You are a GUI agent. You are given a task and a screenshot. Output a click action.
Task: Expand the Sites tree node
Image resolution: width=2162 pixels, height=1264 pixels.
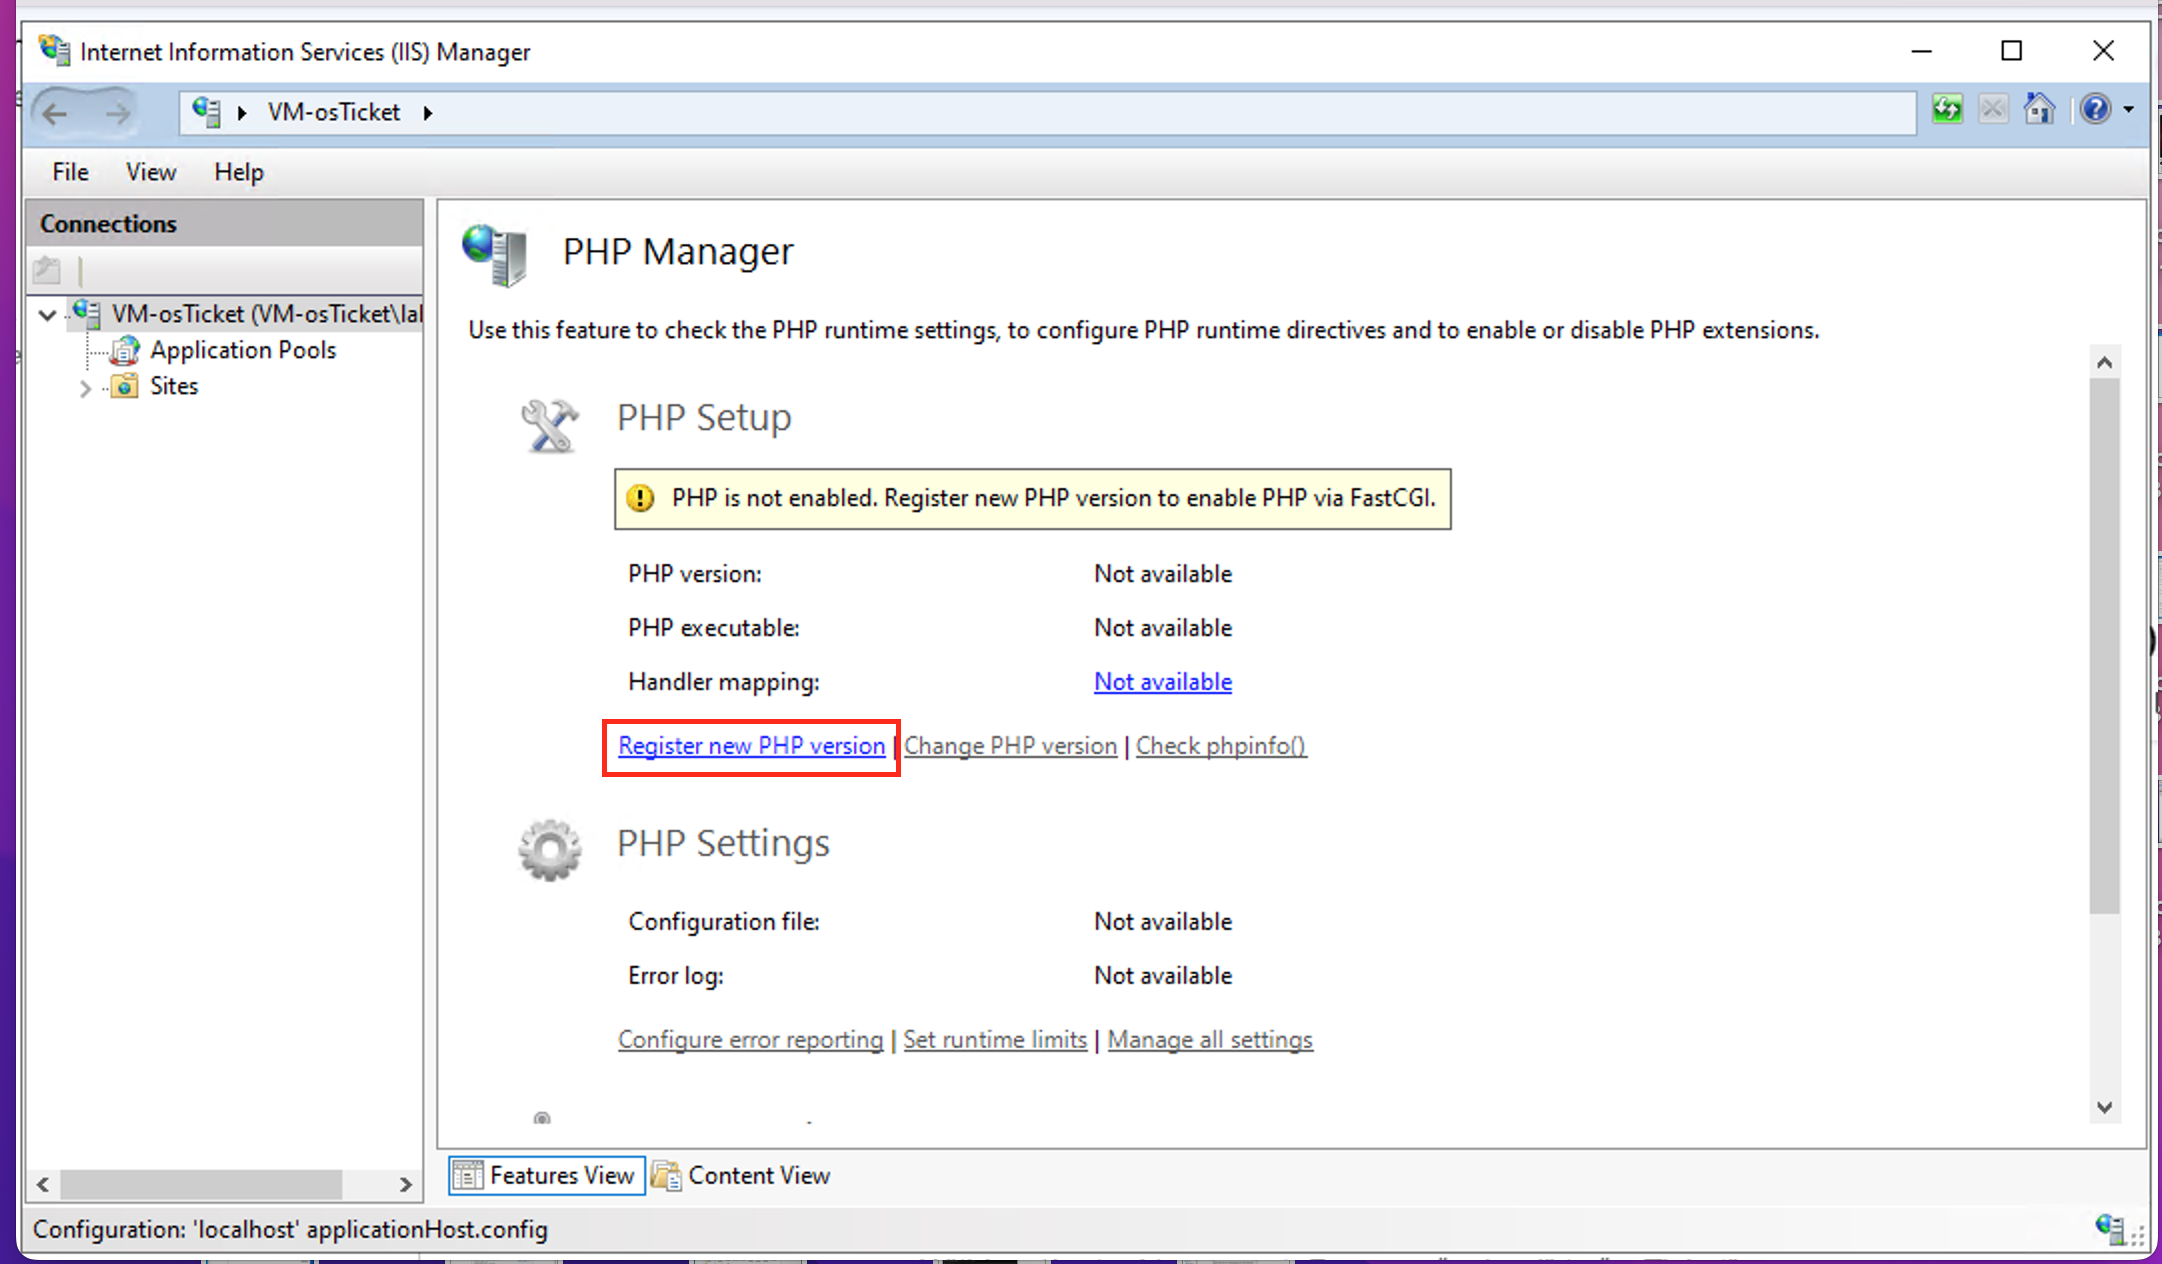coord(85,388)
